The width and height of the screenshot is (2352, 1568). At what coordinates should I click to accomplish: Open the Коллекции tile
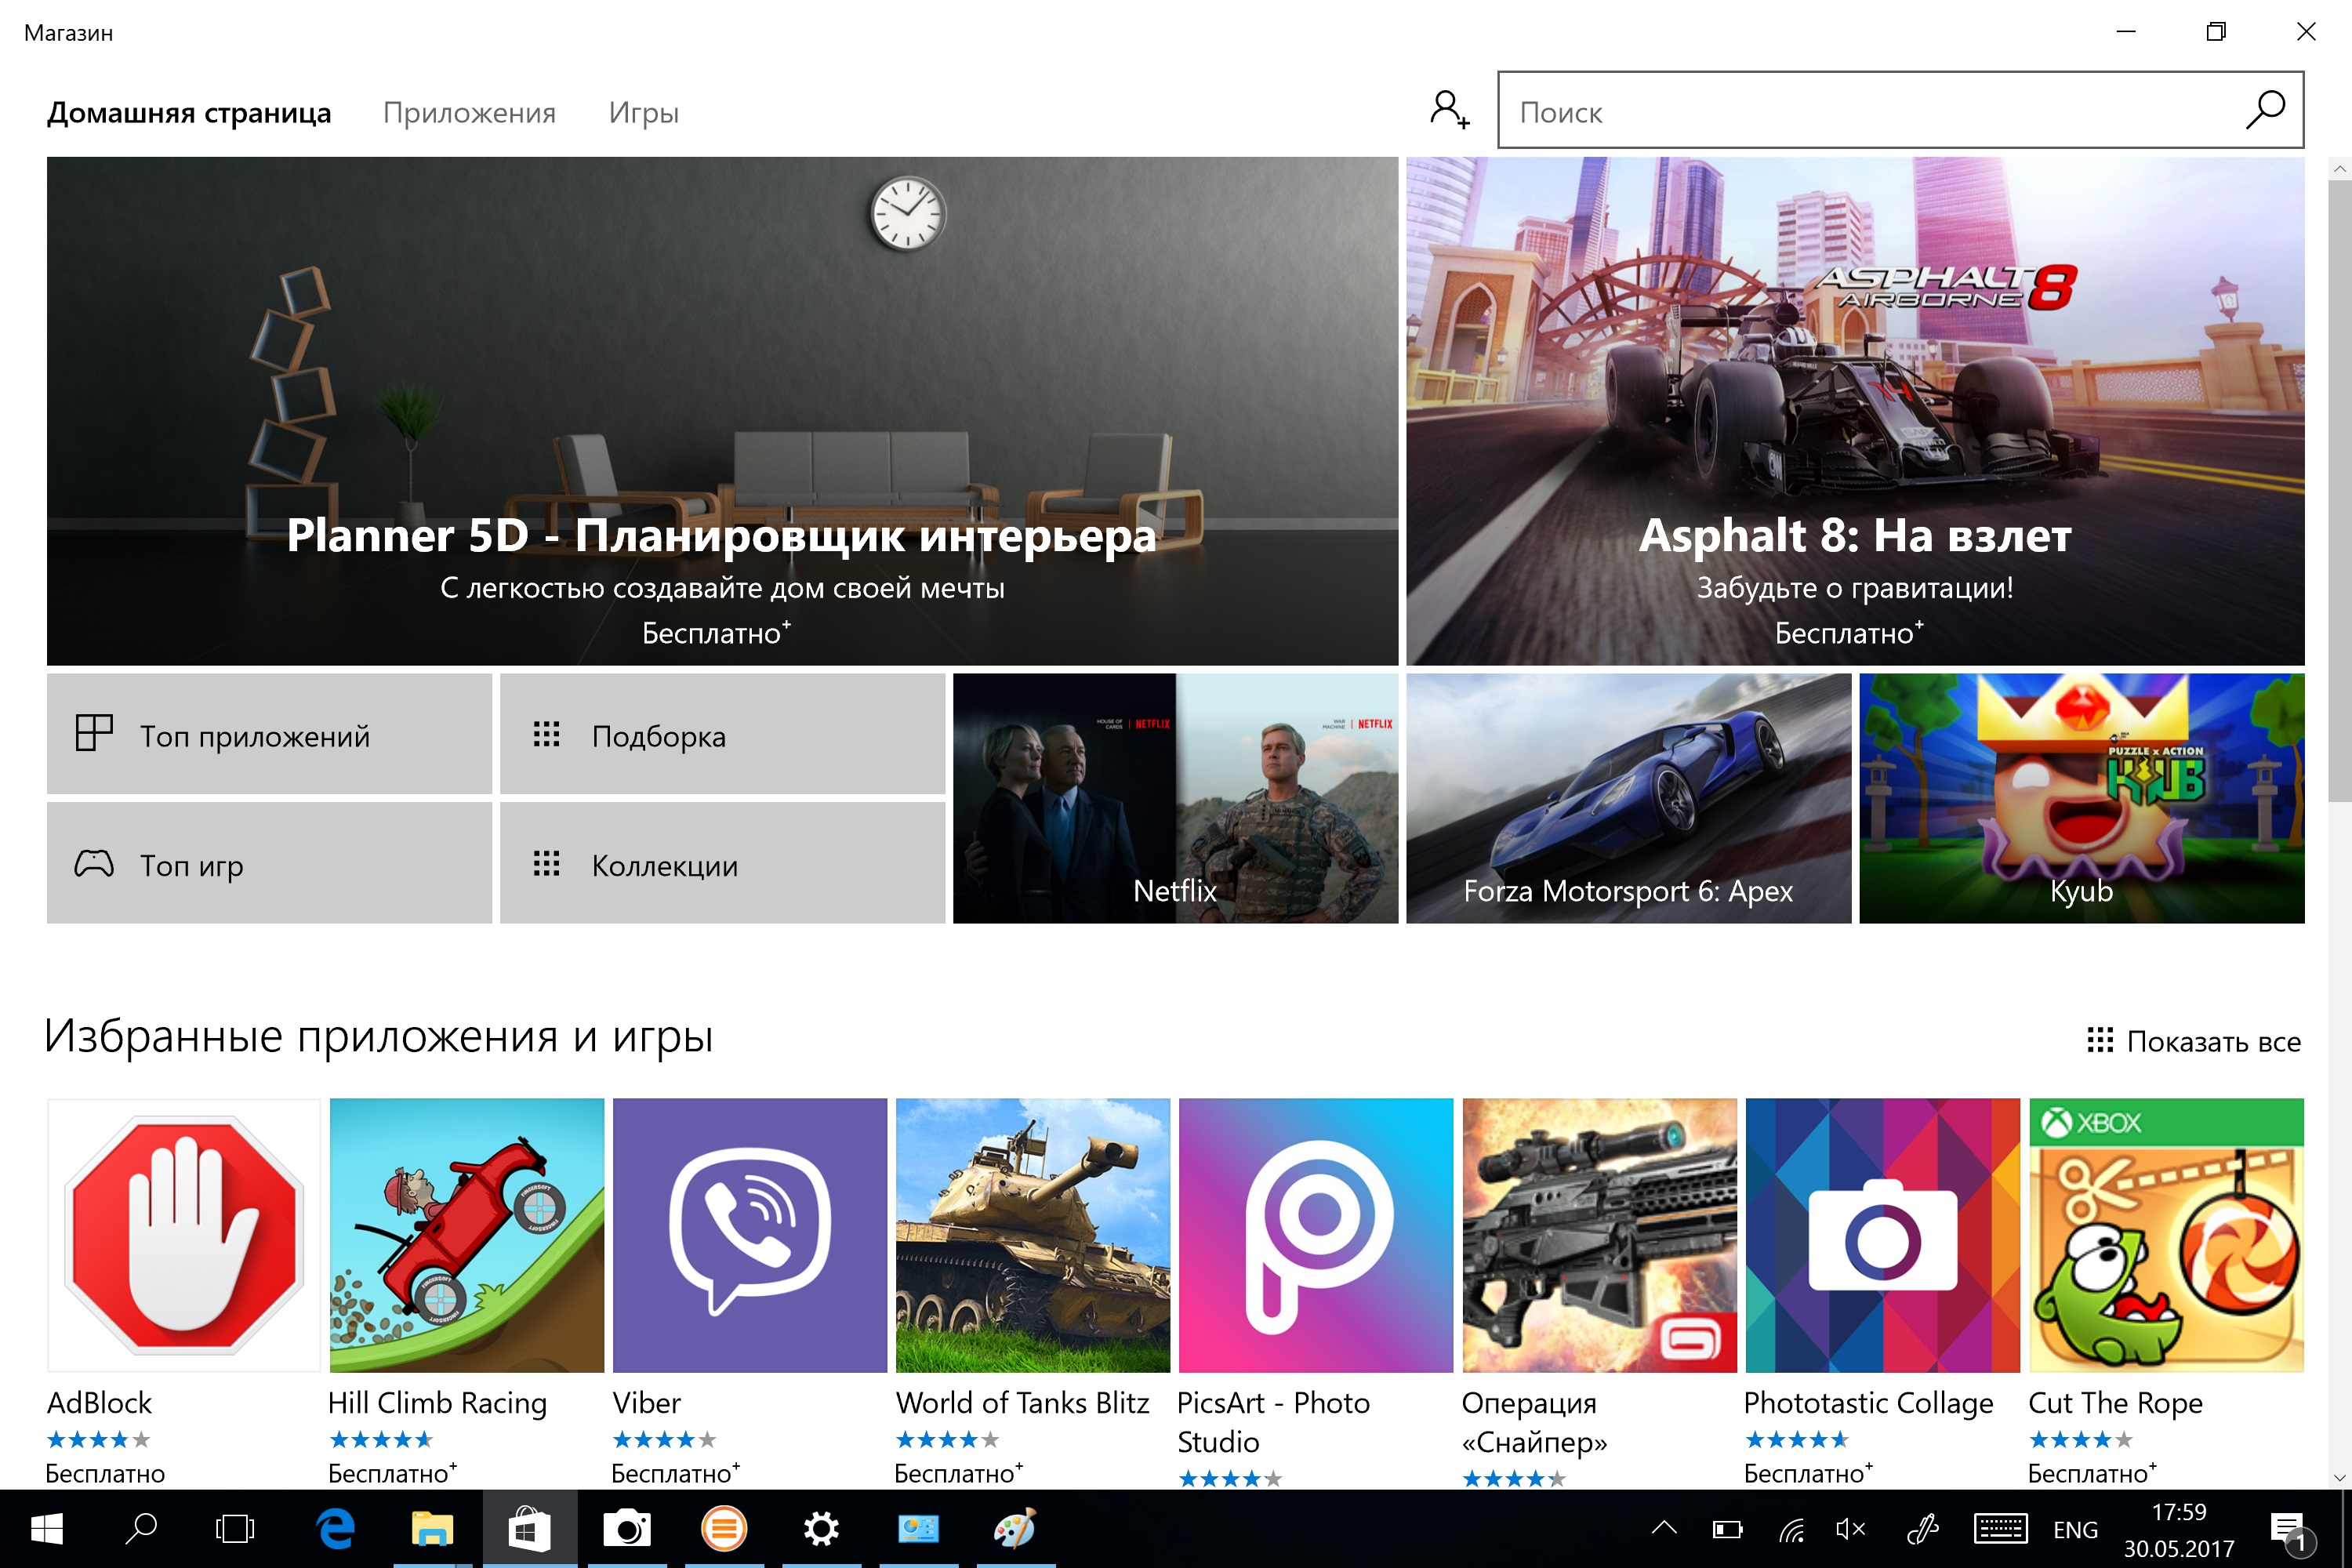pyautogui.click(x=722, y=863)
